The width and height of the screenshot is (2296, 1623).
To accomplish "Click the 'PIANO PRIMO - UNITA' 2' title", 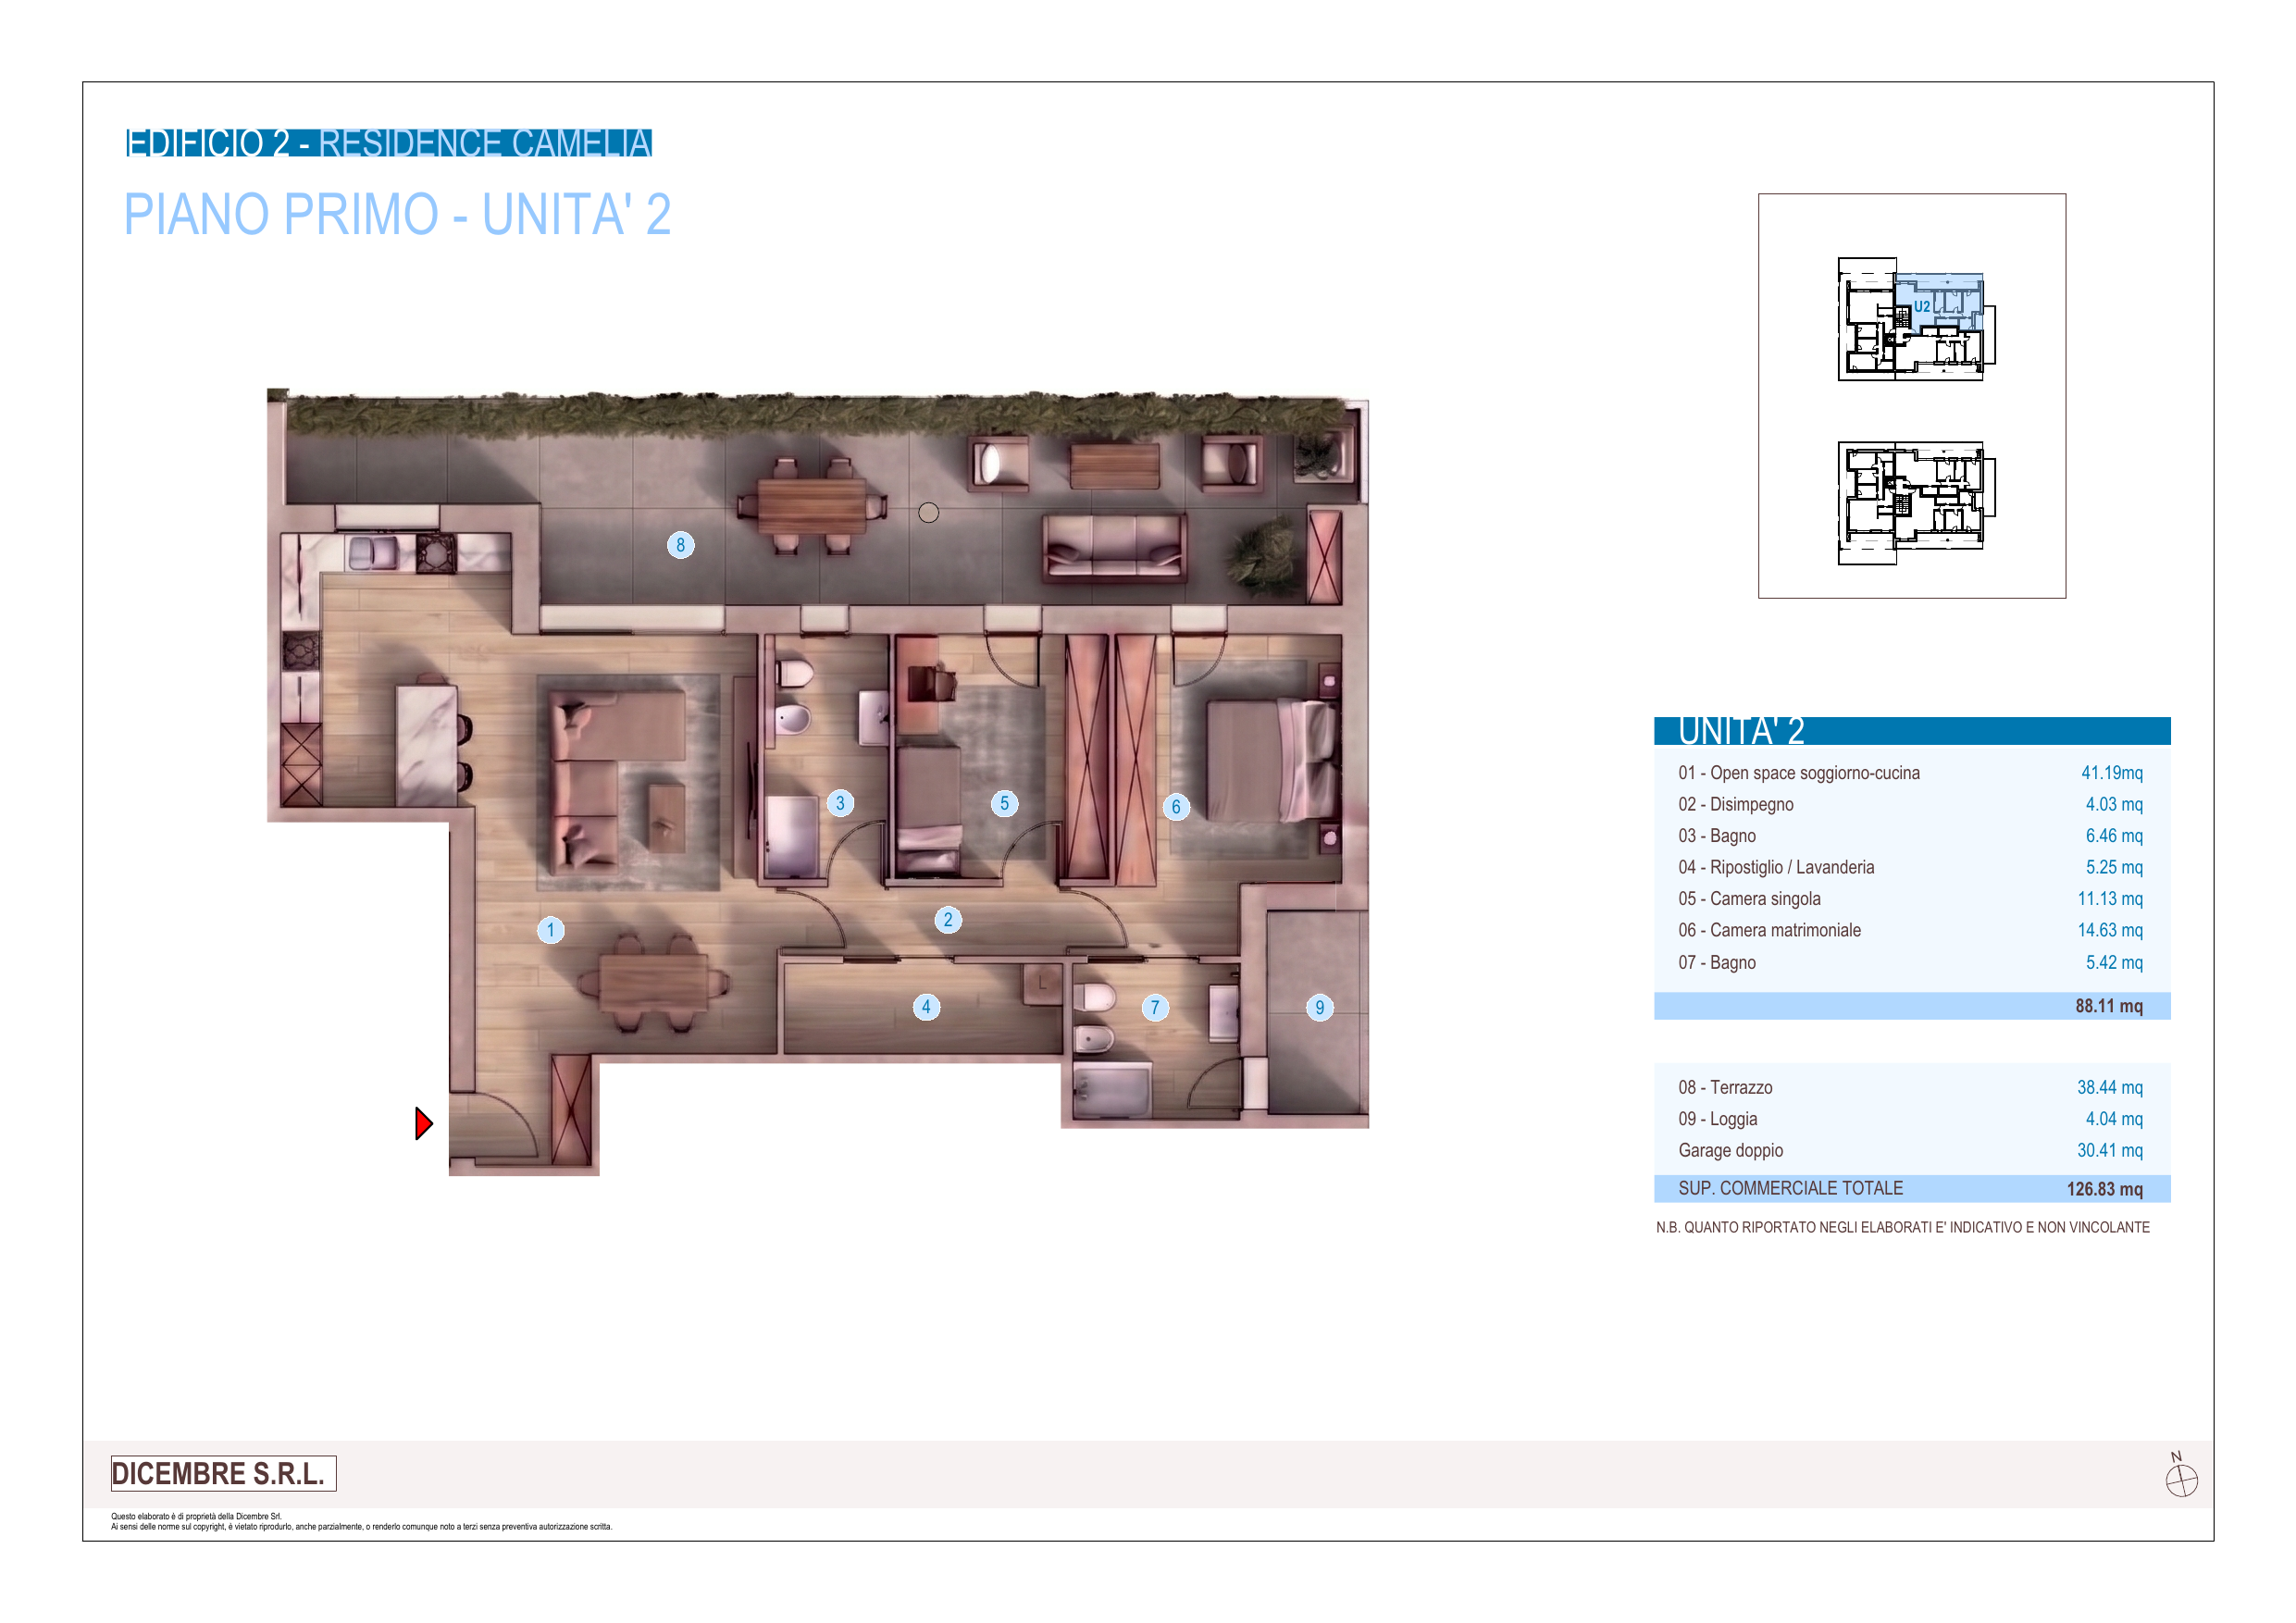I will point(397,214).
